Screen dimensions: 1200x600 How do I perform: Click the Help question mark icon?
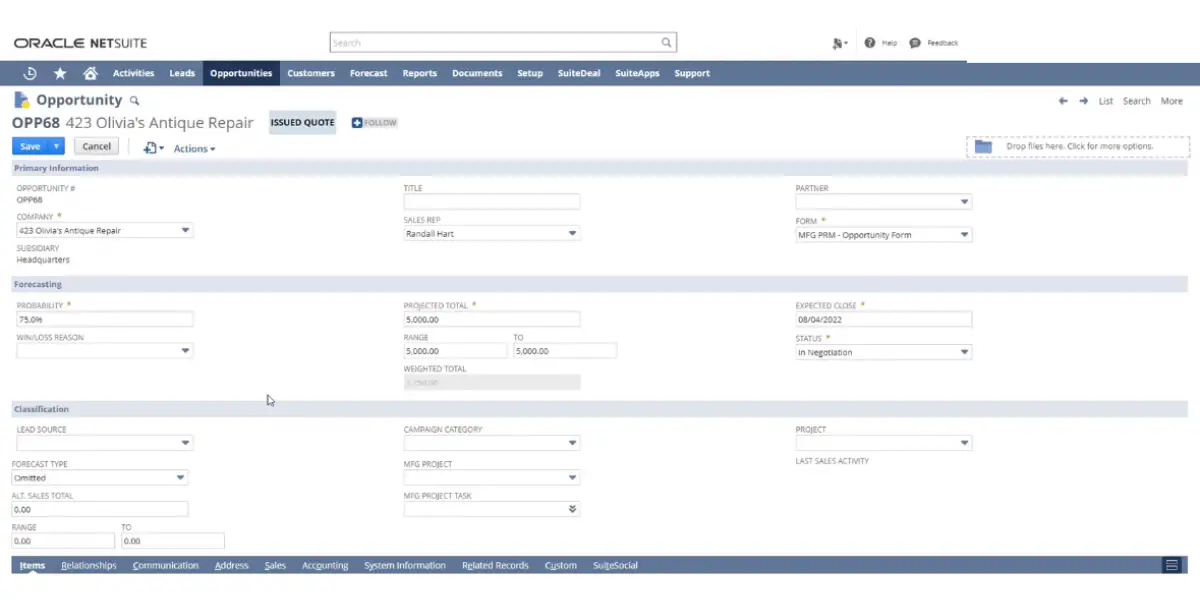870,43
